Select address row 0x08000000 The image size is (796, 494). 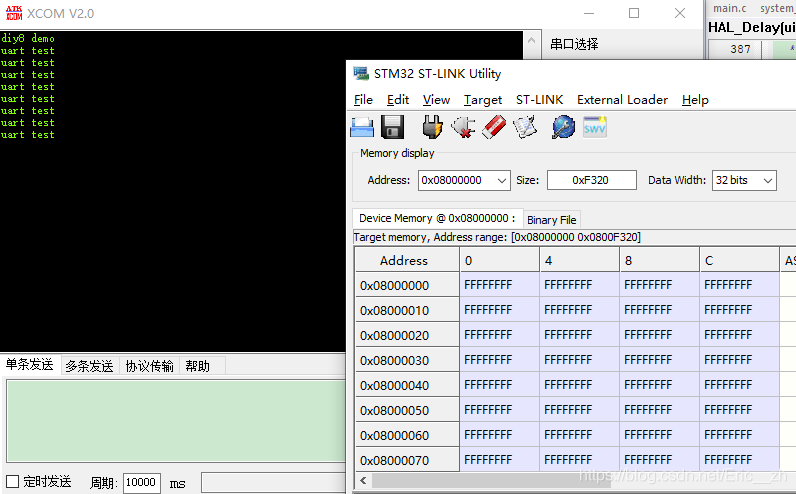point(408,285)
